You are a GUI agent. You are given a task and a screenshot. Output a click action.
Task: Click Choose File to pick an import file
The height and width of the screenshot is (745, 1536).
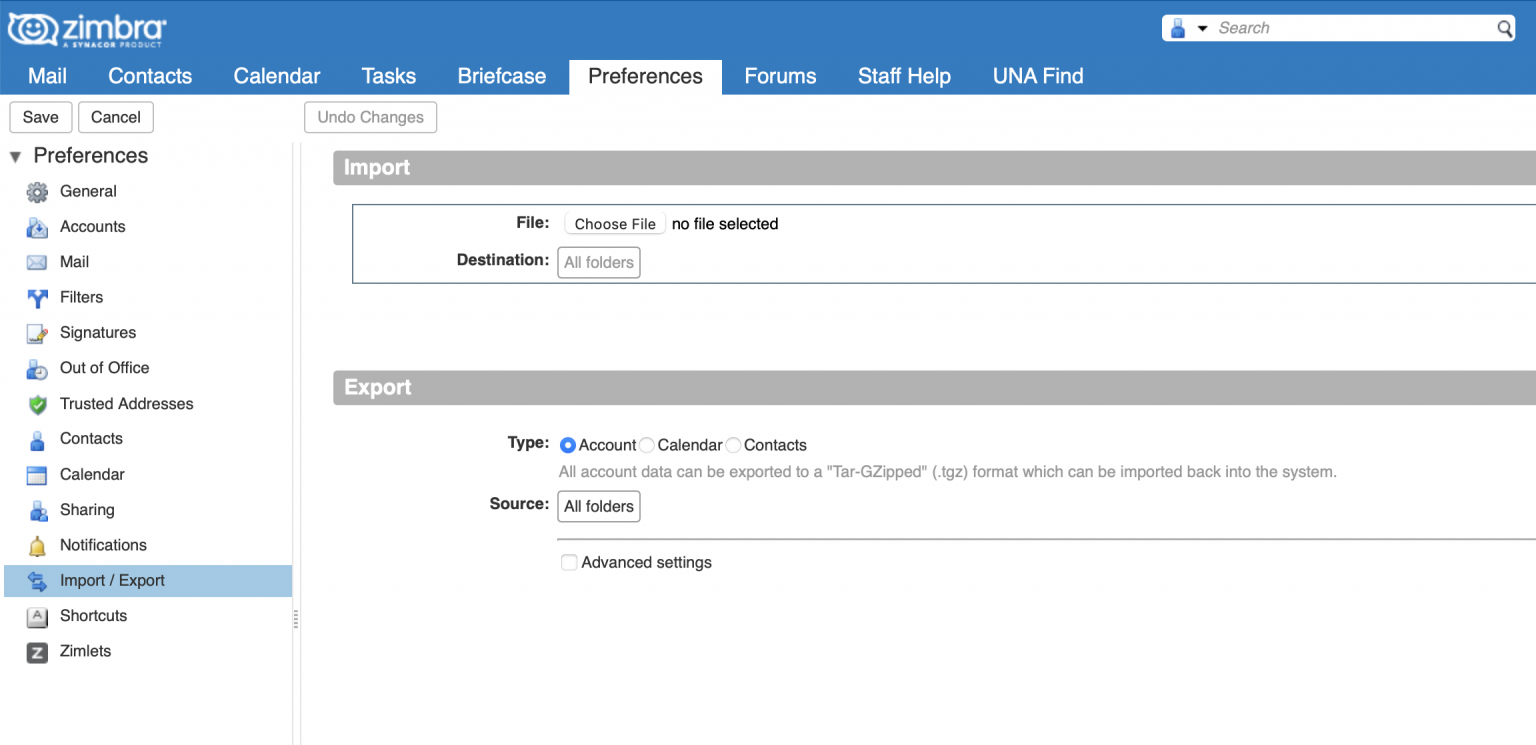point(614,223)
